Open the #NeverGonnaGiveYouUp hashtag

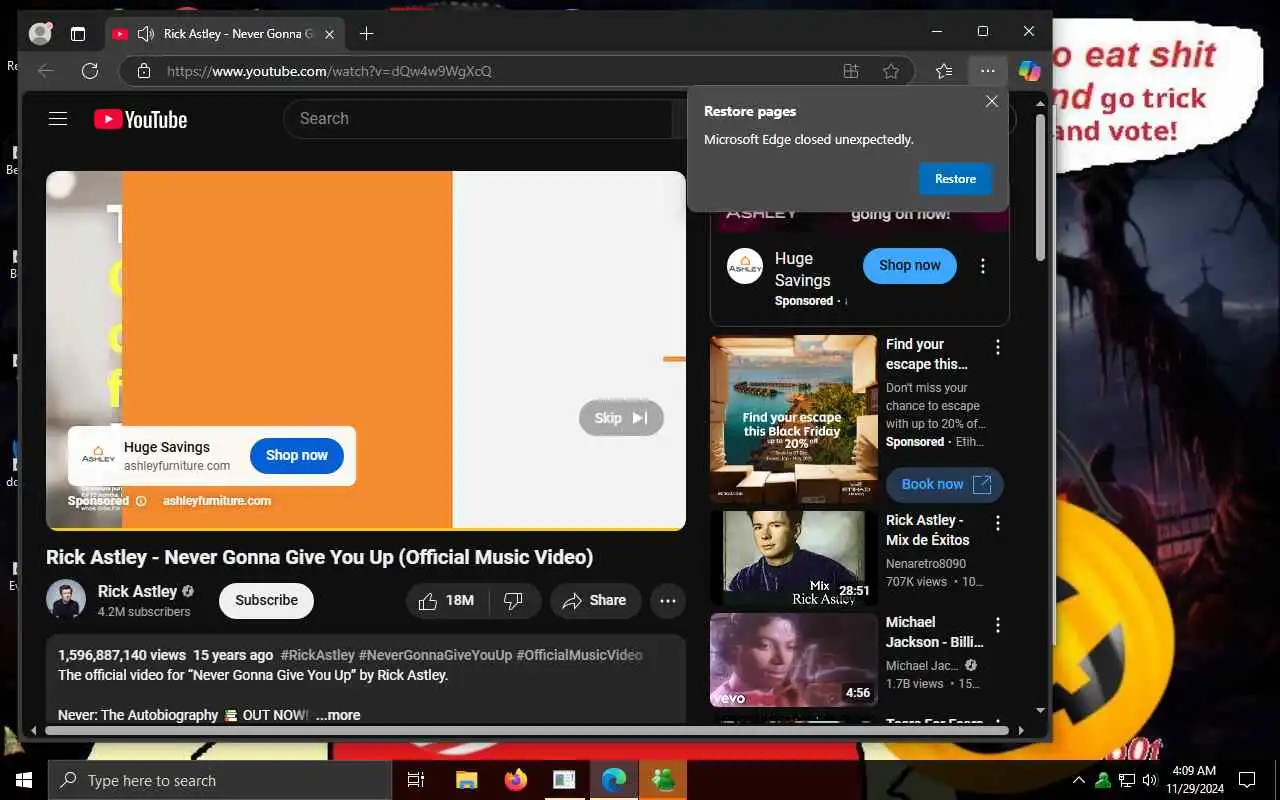435,655
